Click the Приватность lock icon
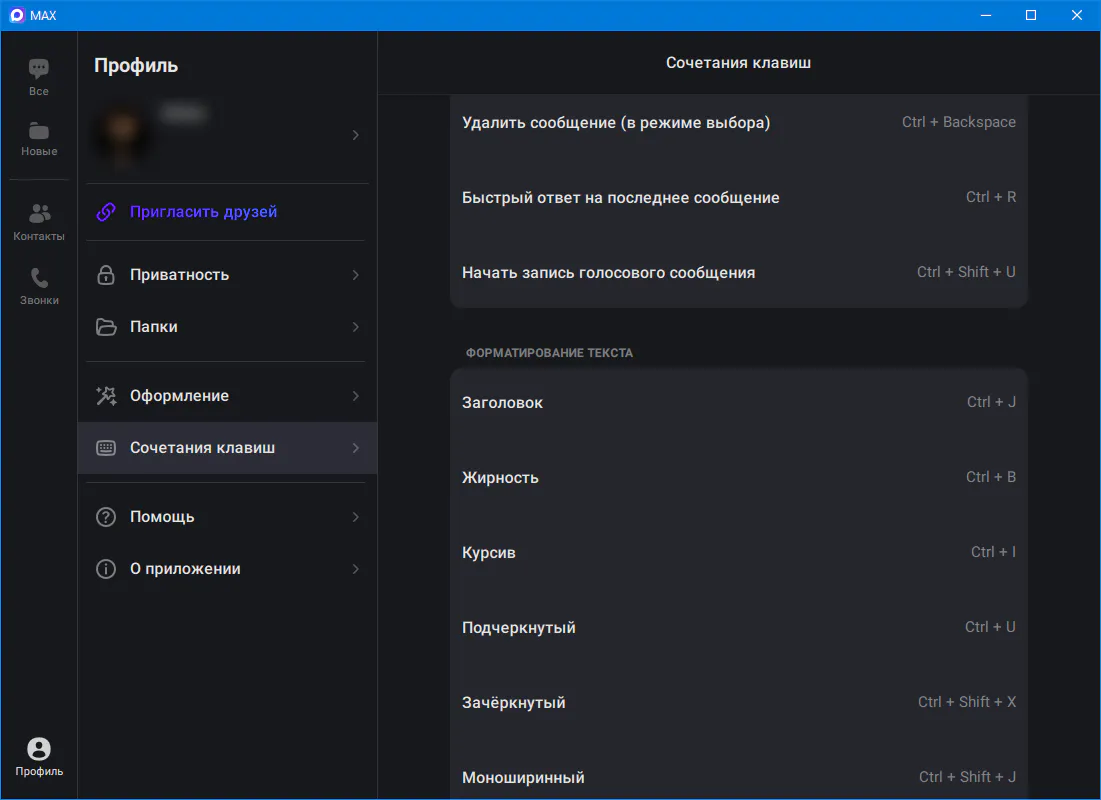This screenshot has height=800, width=1101. pos(106,275)
